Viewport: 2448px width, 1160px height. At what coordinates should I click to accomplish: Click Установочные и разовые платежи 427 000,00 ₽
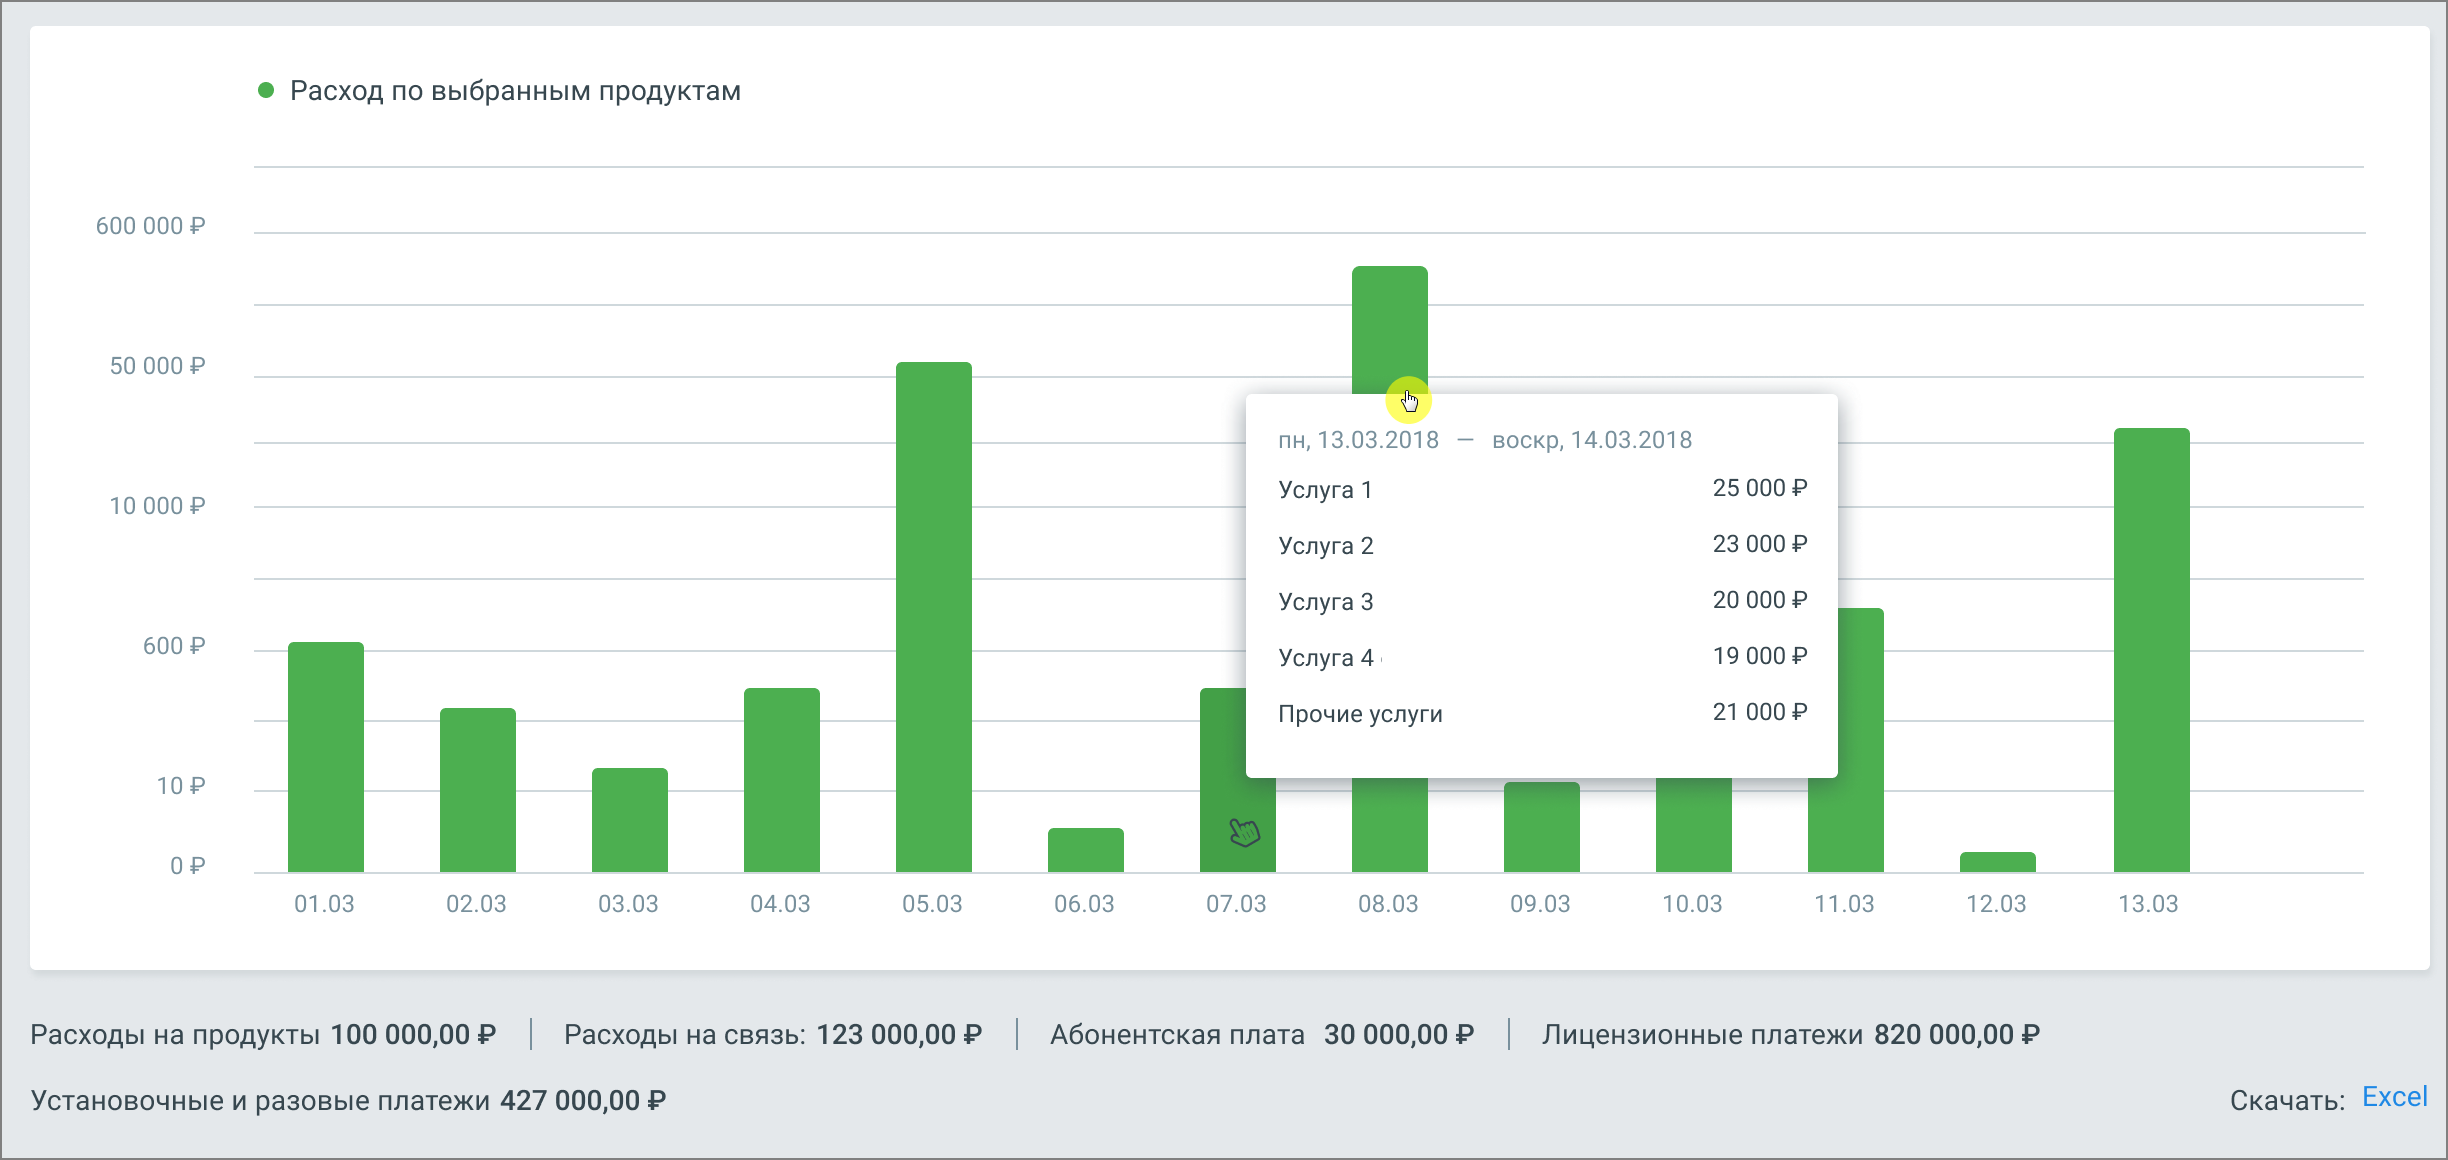[348, 1100]
